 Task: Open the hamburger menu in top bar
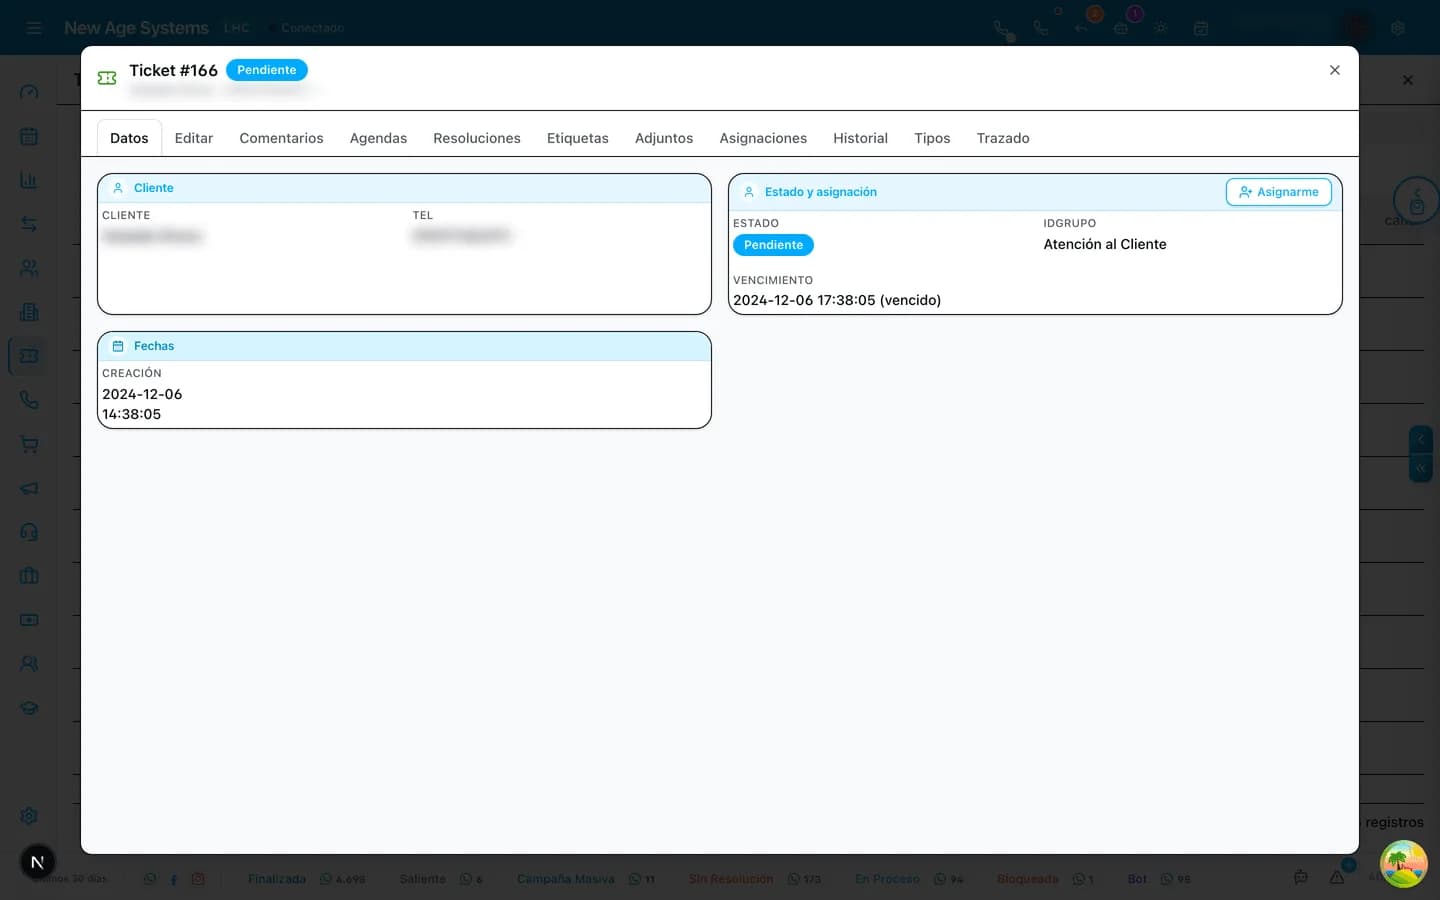(x=34, y=28)
